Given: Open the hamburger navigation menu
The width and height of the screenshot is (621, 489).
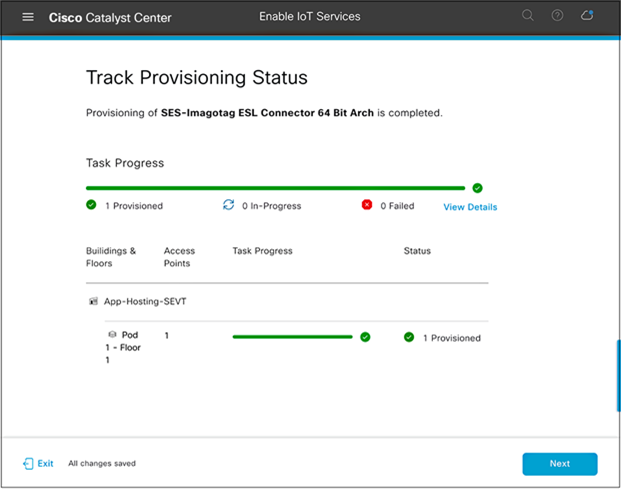Looking at the screenshot, I should pyautogui.click(x=28, y=17).
